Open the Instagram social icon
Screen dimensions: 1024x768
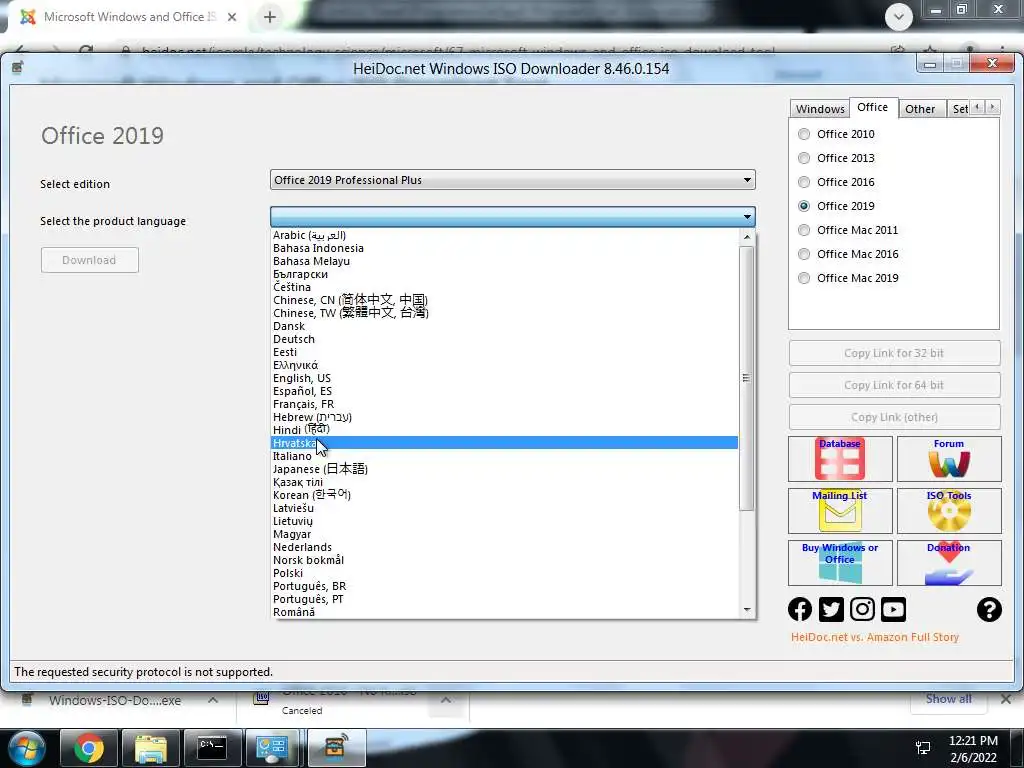862,609
